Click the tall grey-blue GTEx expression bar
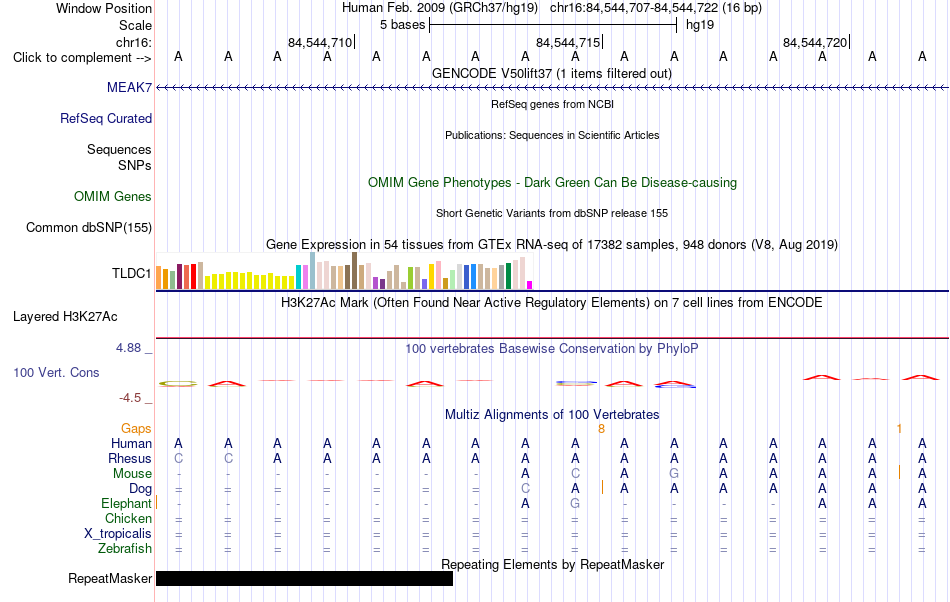950x602 pixels. pyautogui.click(x=313, y=271)
